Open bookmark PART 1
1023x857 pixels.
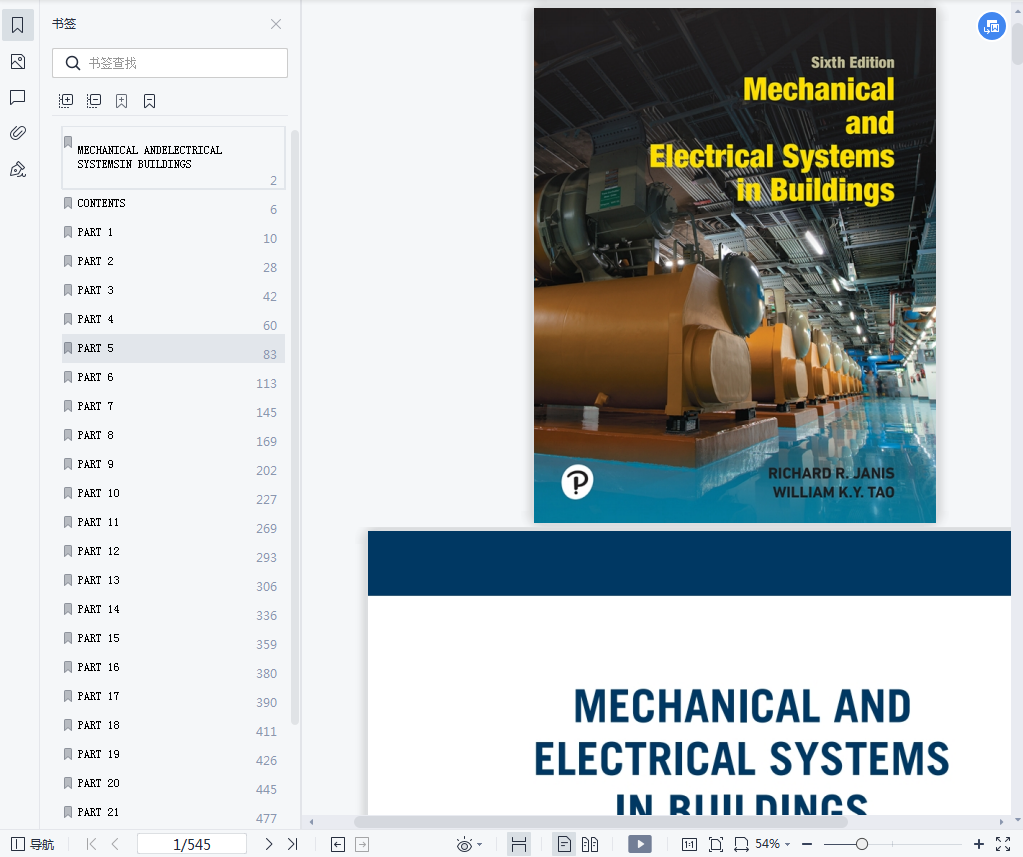click(x=174, y=232)
